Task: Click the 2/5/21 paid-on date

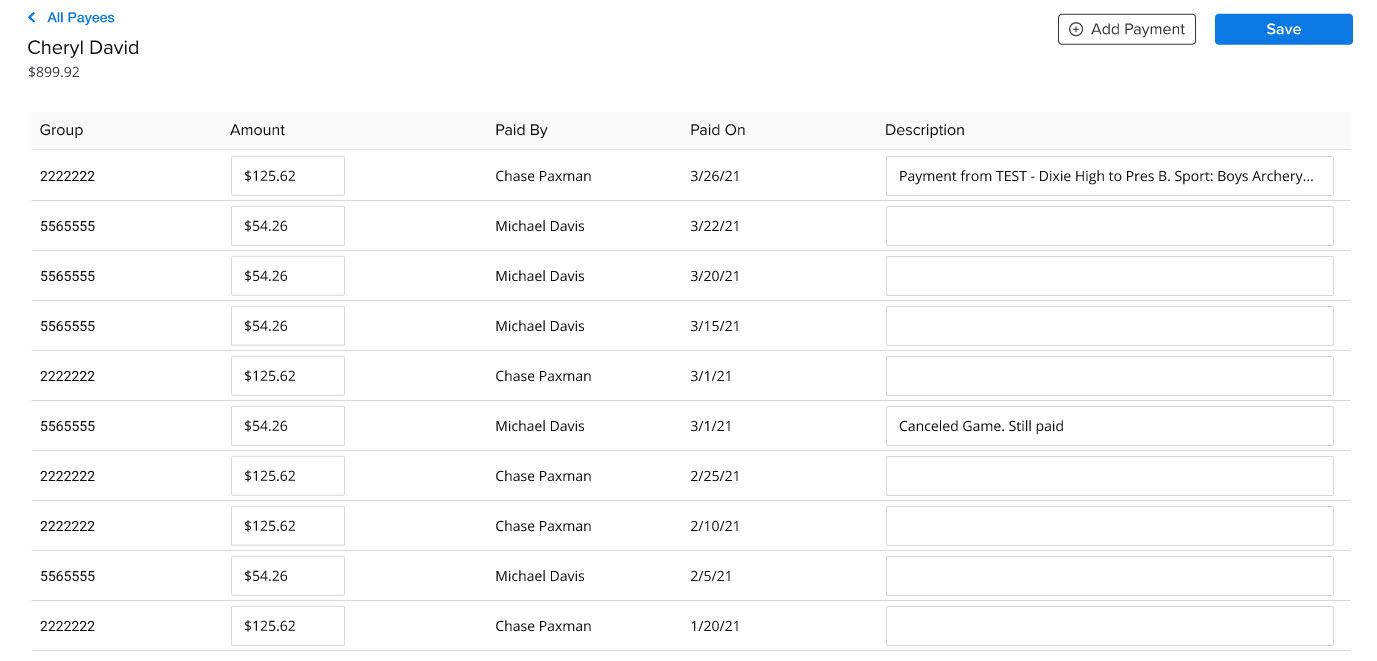Action: click(x=711, y=576)
